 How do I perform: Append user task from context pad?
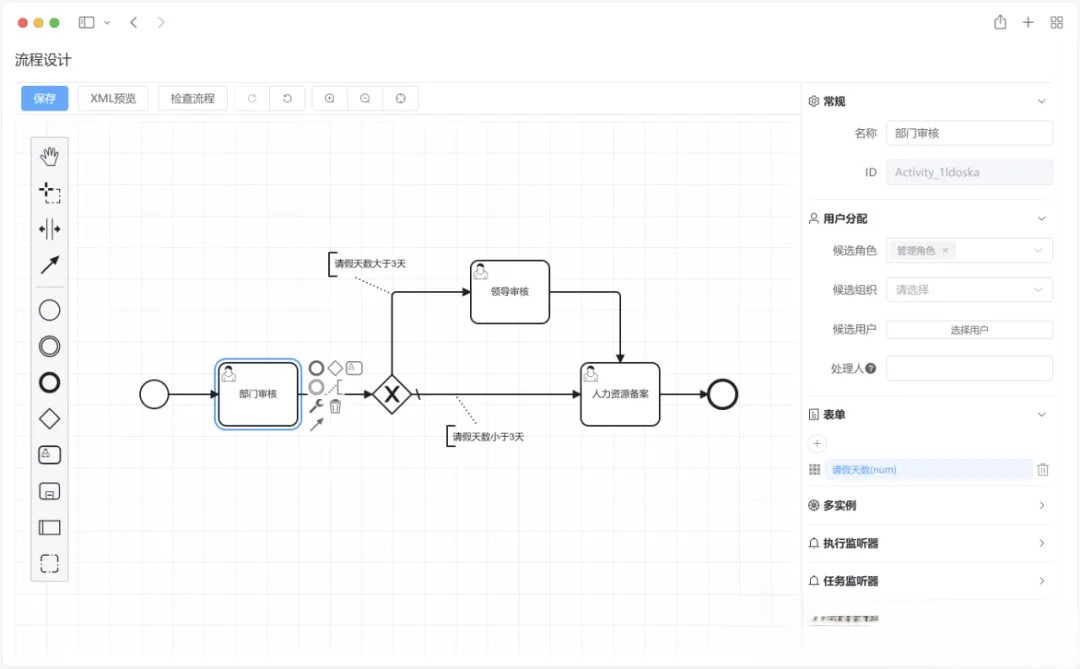[x=354, y=368]
